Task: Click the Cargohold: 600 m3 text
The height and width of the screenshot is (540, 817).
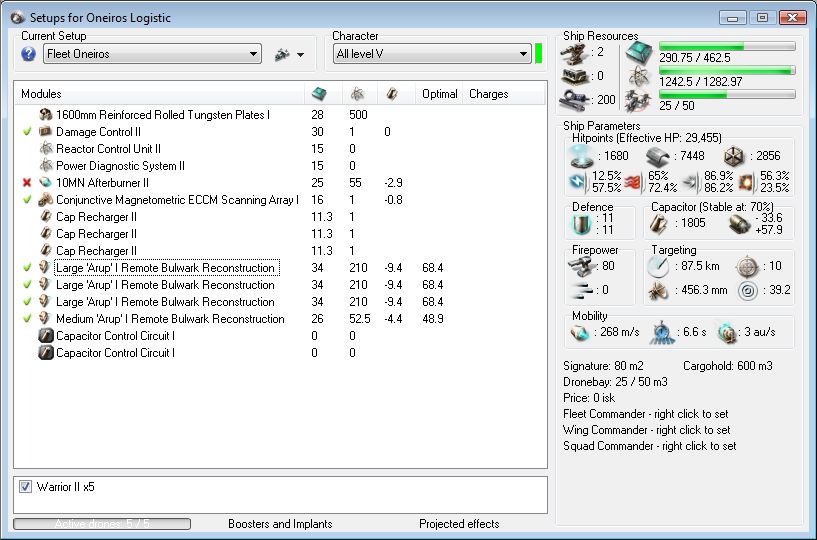Action: (728, 366)
